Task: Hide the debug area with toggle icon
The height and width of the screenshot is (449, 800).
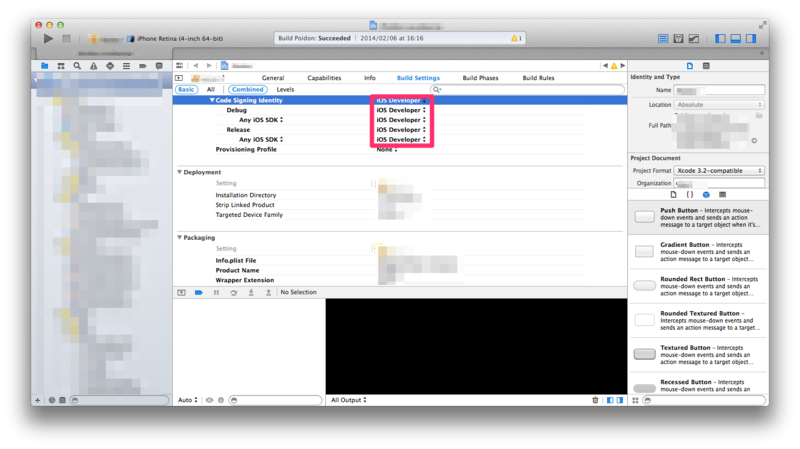Action: (x=181, y=292)
